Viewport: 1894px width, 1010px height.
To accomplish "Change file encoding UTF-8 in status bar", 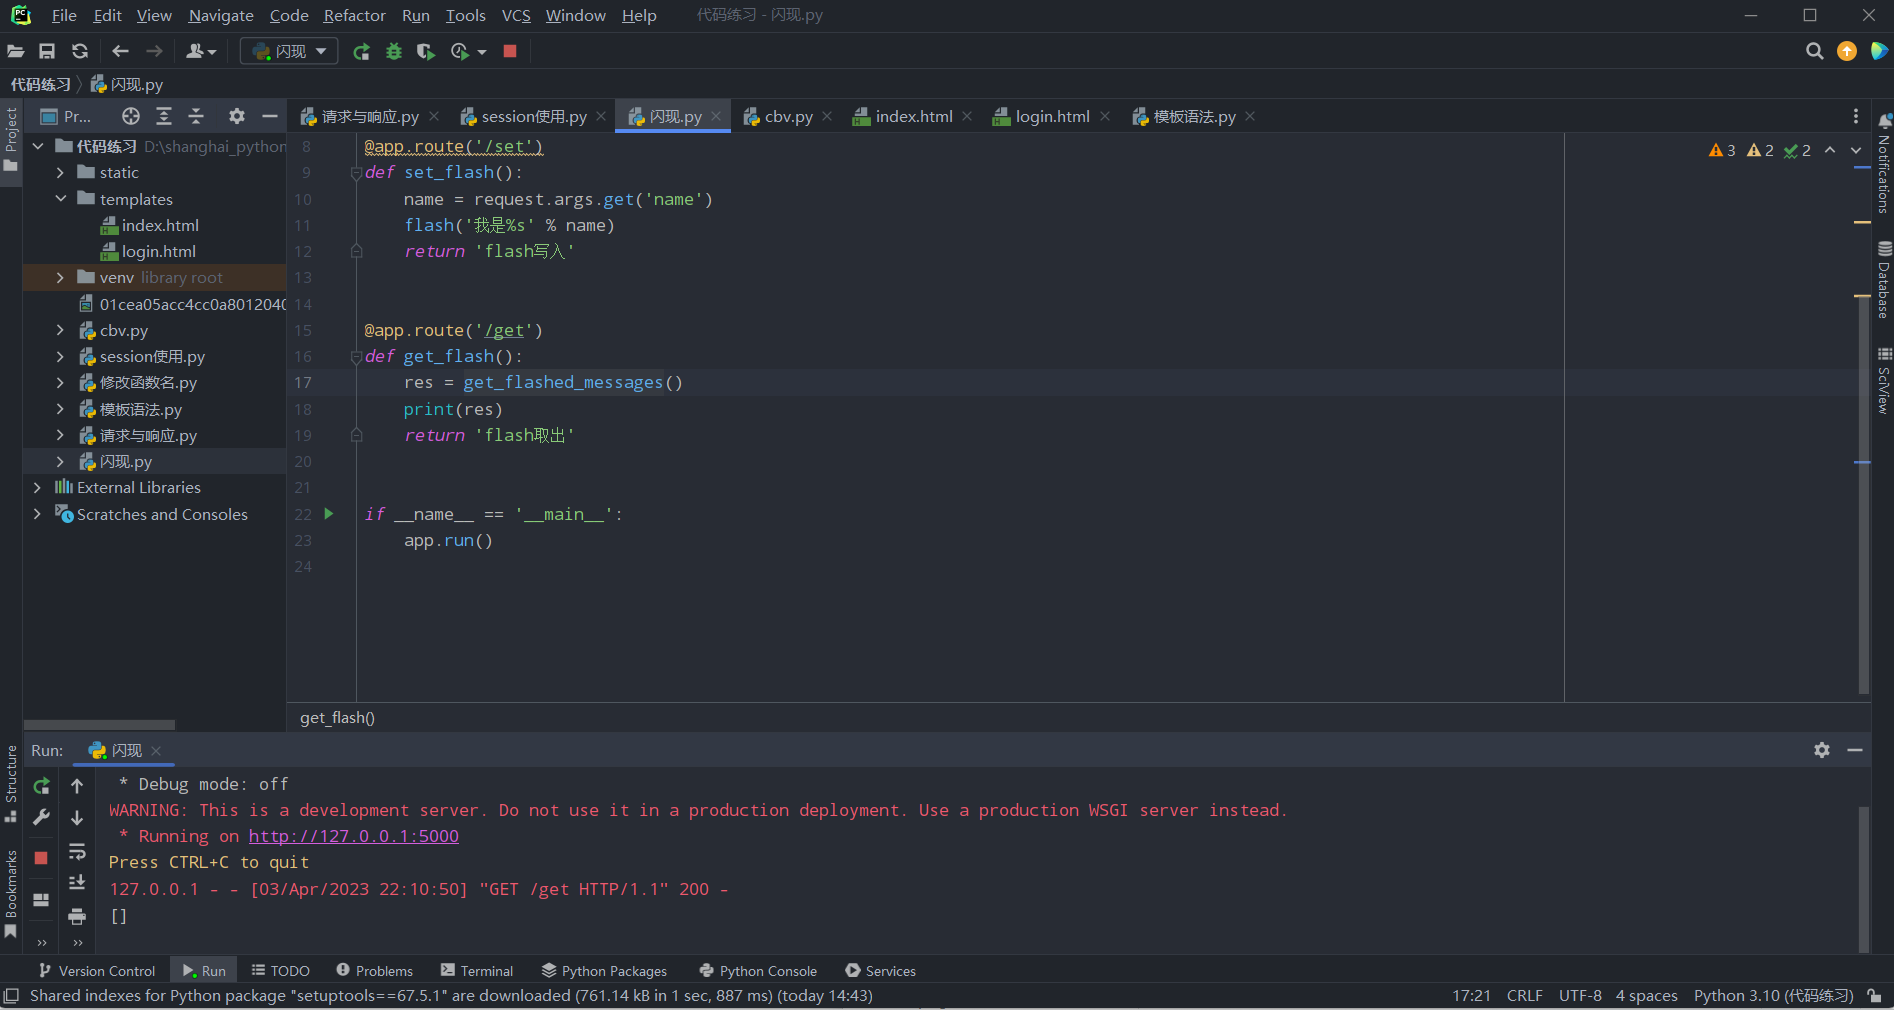I will coord(1580,996).
